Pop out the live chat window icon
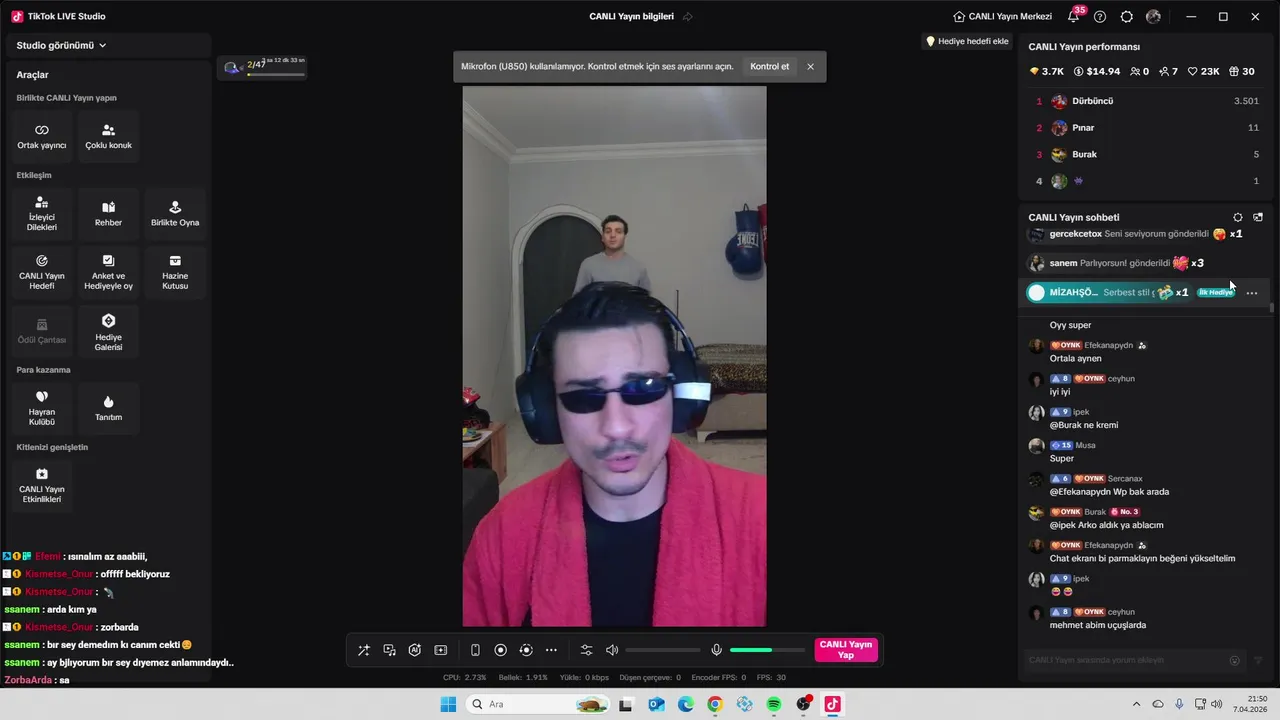1280x720 pixels. pyautogui.click(x=1258, y=217)
